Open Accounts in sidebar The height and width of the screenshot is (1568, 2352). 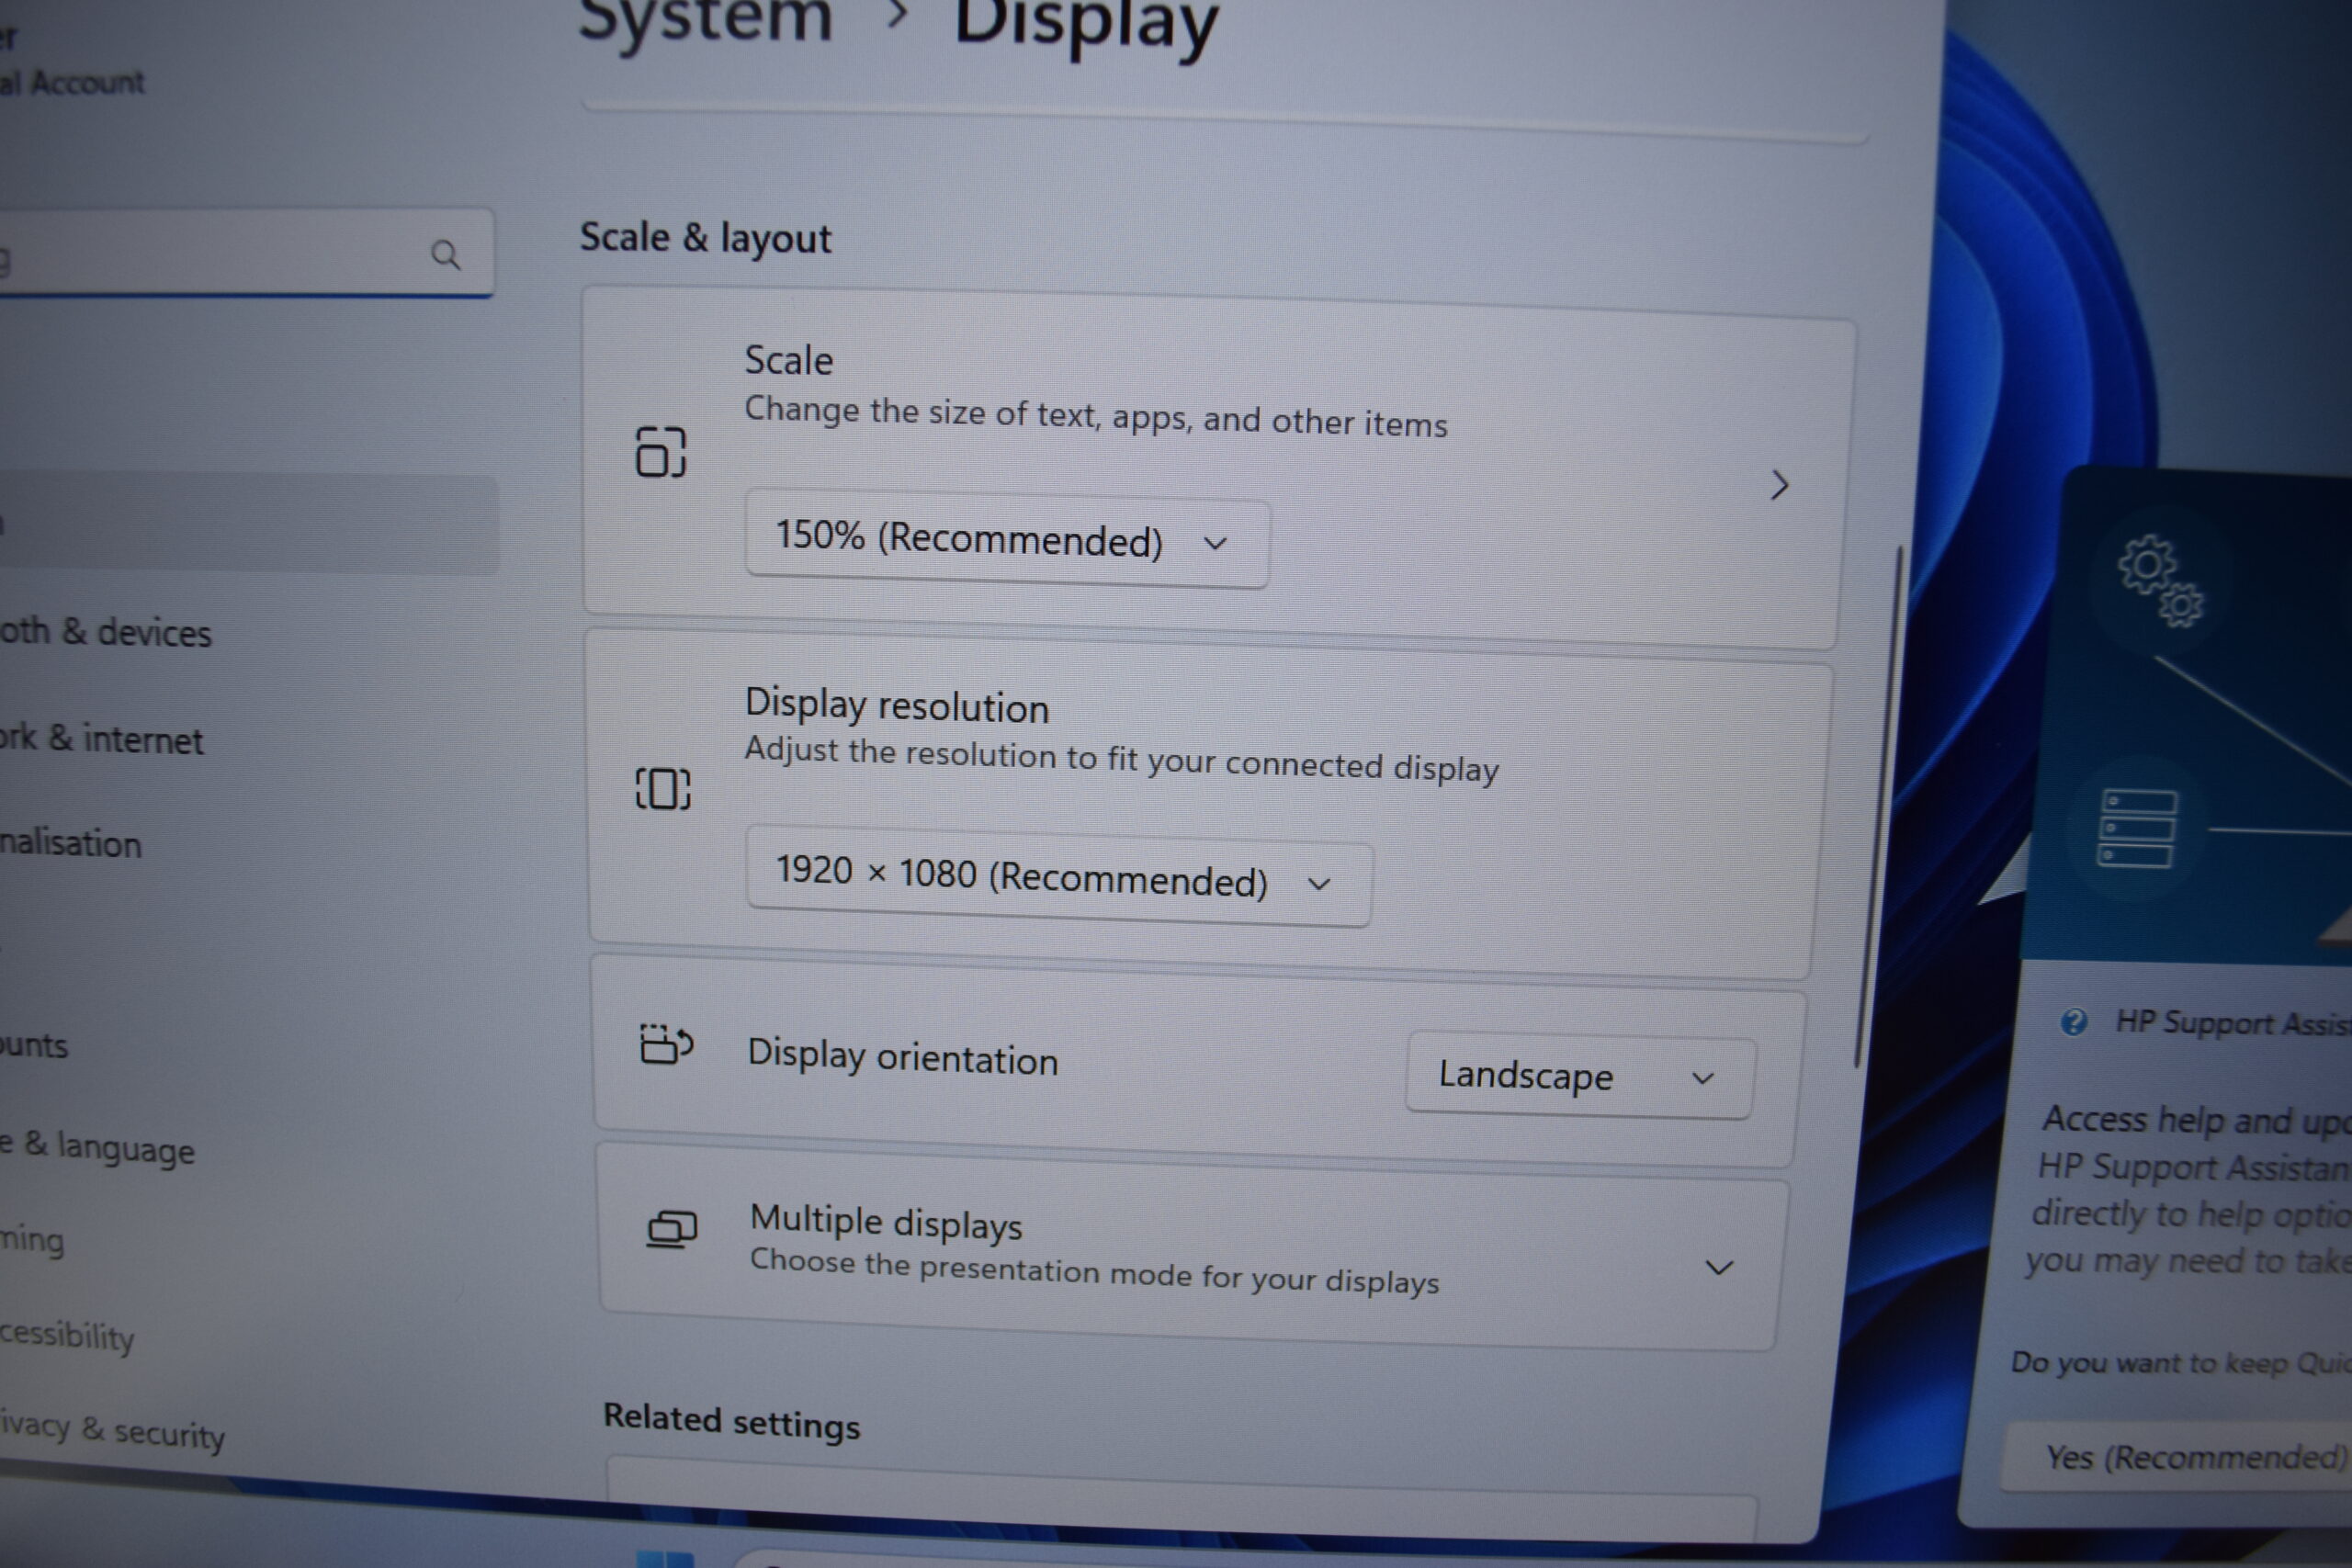[x=34, y=1045]
